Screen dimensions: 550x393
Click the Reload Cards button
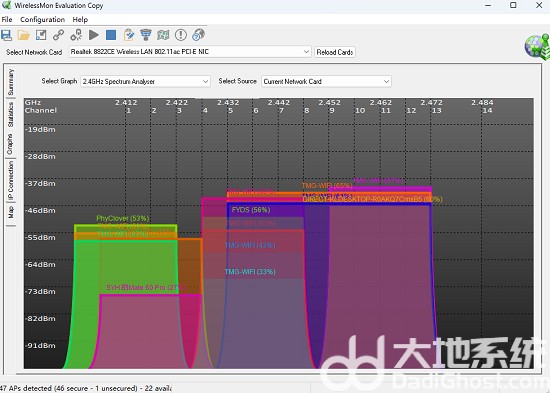click(335, 52)
